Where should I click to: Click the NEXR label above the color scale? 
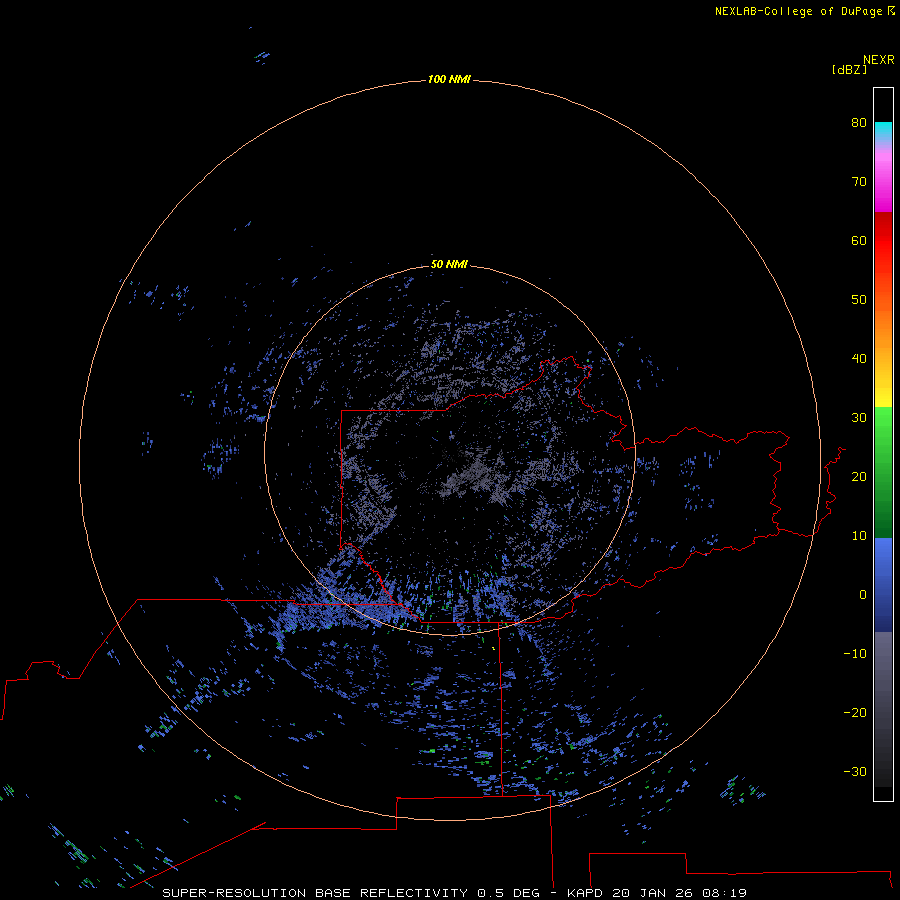[879, 60]
